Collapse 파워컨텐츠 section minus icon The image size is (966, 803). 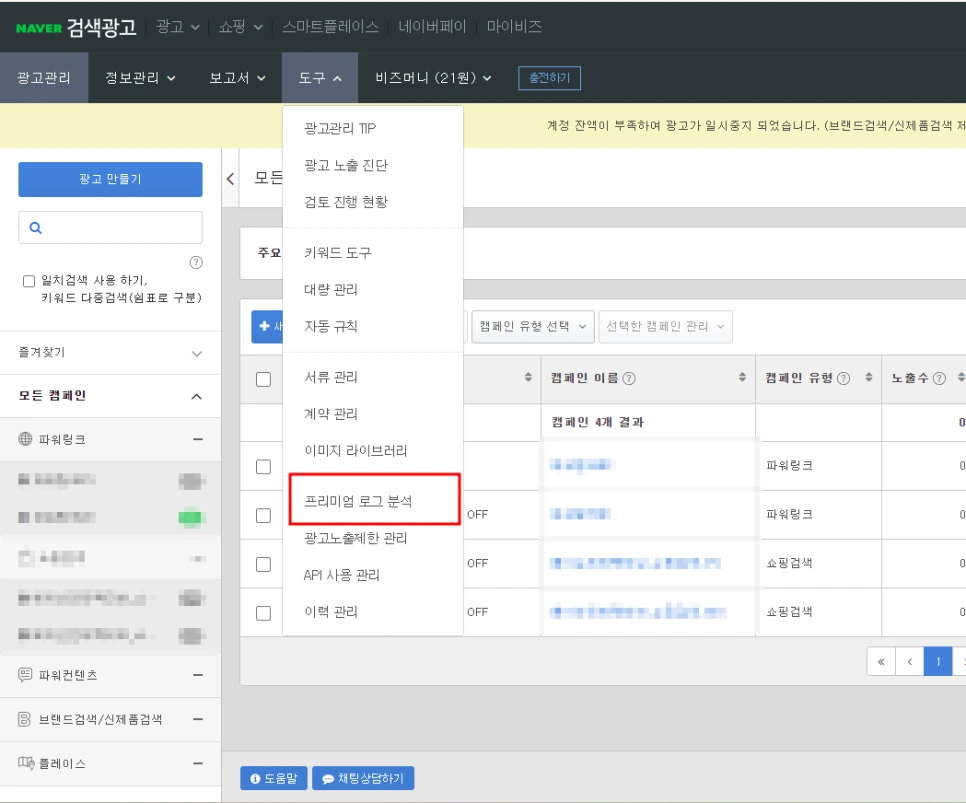pyautogui.click(x=198, y=675)
